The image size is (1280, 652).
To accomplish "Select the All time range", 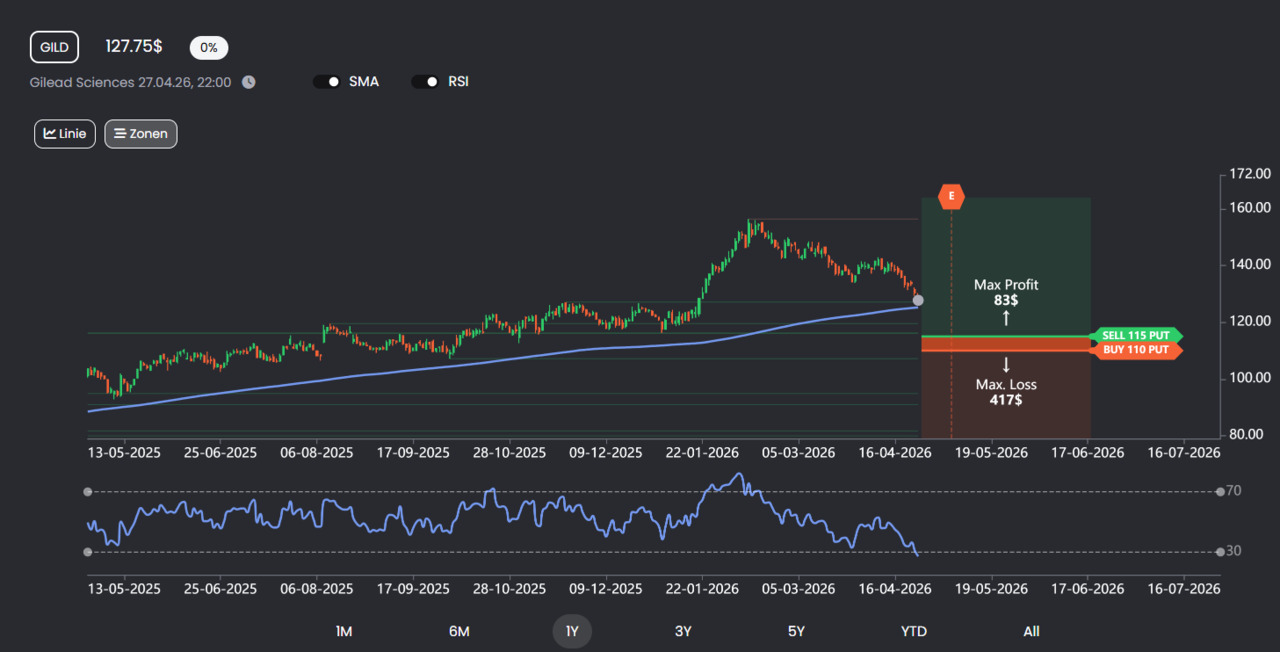I will coord(1031,631).
